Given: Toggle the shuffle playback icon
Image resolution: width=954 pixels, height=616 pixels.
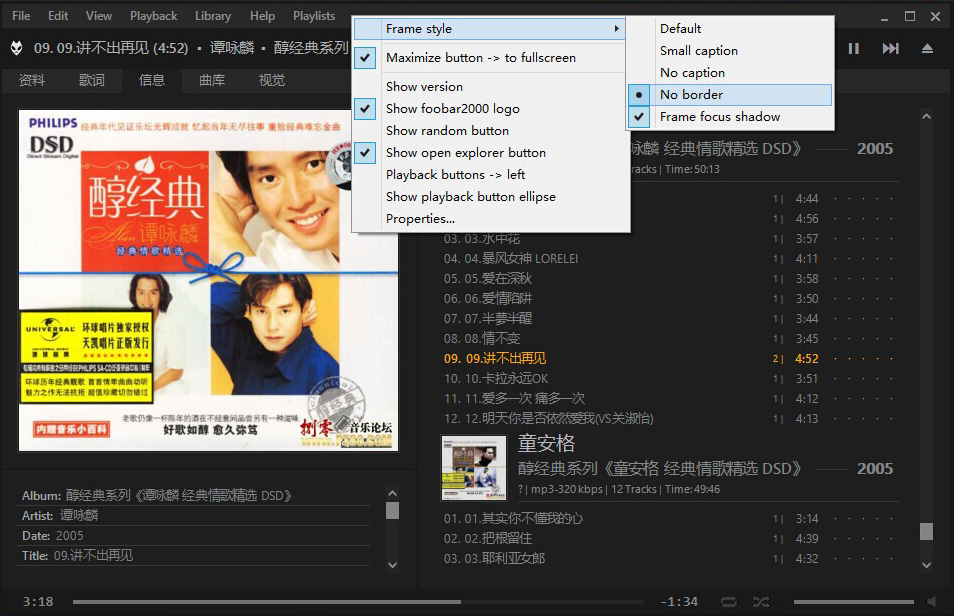Looking at the screenshot, I should 761,602.
